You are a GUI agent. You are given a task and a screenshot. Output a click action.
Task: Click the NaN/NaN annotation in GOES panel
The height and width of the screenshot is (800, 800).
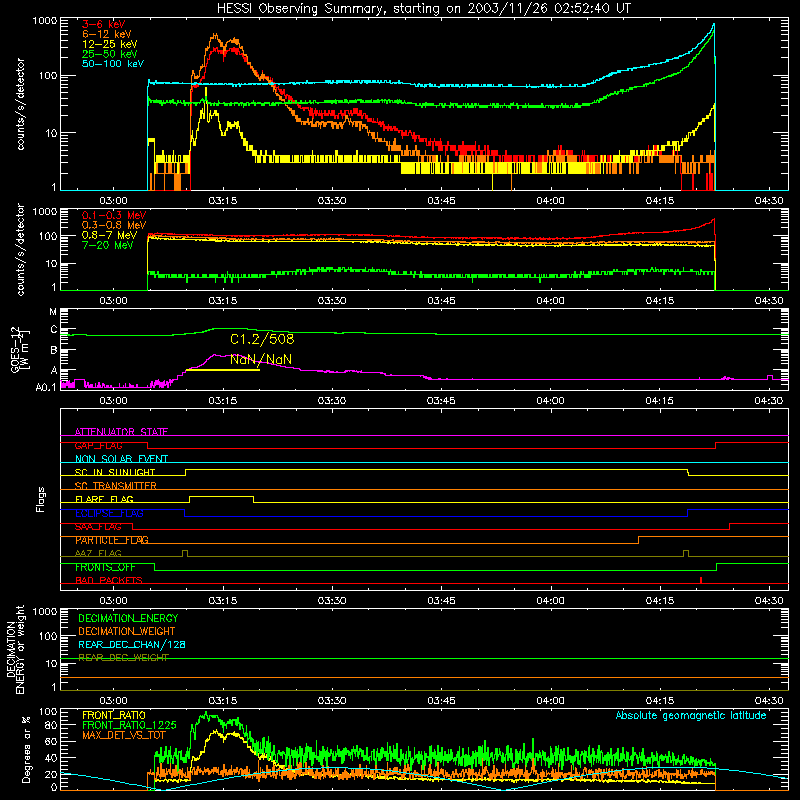click(x=261, y=360)
